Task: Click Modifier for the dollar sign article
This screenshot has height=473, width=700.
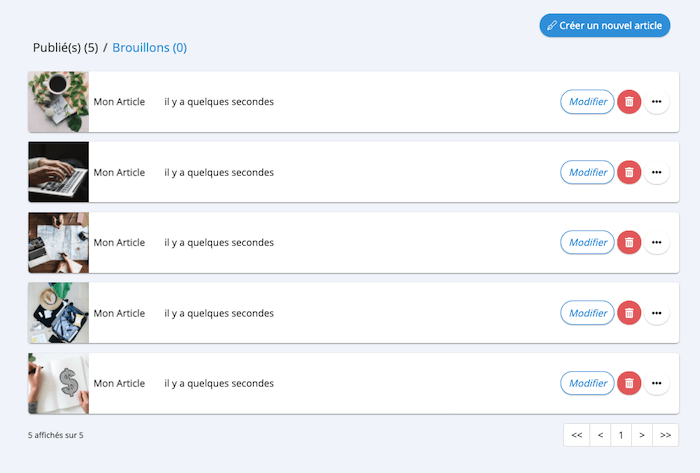Action: pyautogui.click(x=587, y=383)
